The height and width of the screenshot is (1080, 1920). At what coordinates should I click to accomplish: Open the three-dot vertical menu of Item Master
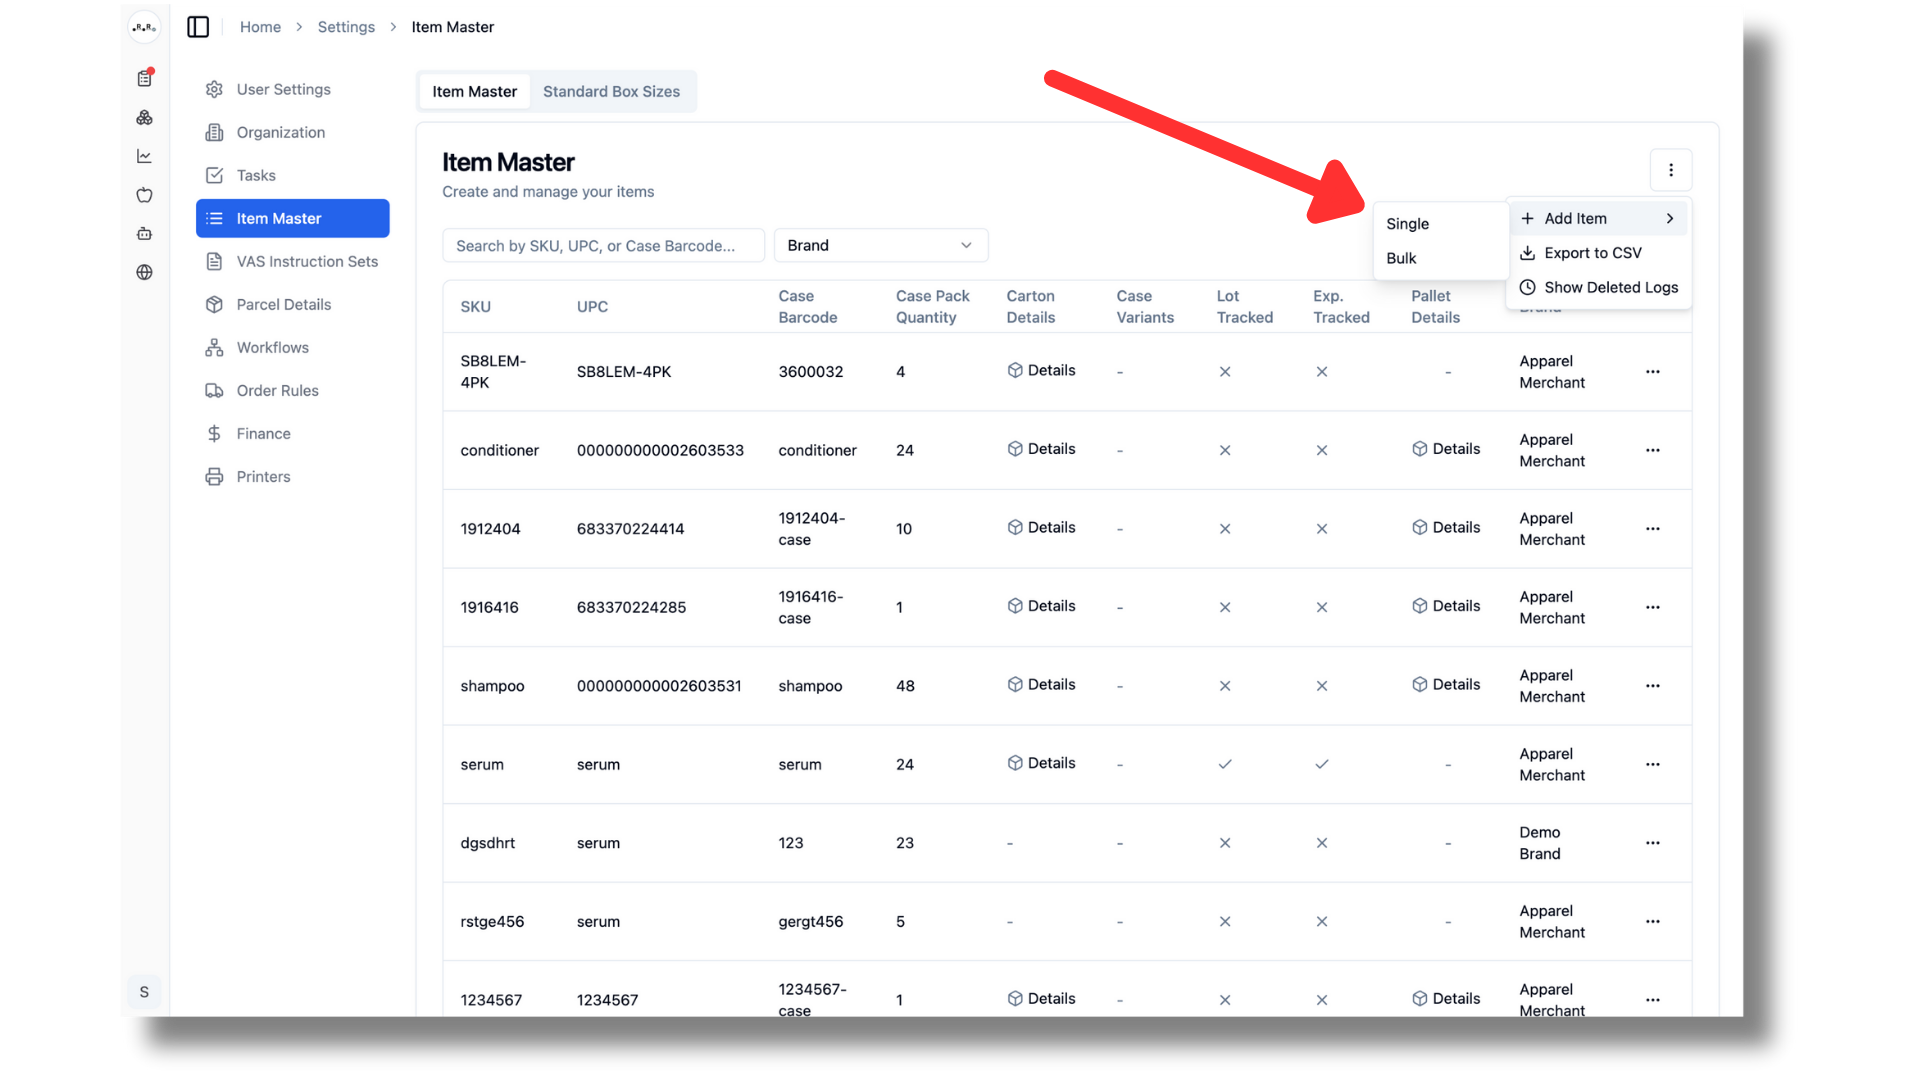pyautogui.click(x=1670, y=170)
